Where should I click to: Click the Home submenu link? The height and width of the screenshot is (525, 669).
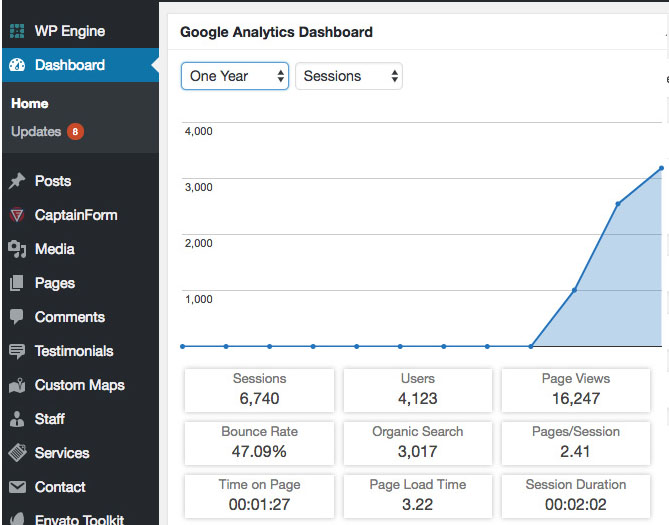(x=30, y=103)
